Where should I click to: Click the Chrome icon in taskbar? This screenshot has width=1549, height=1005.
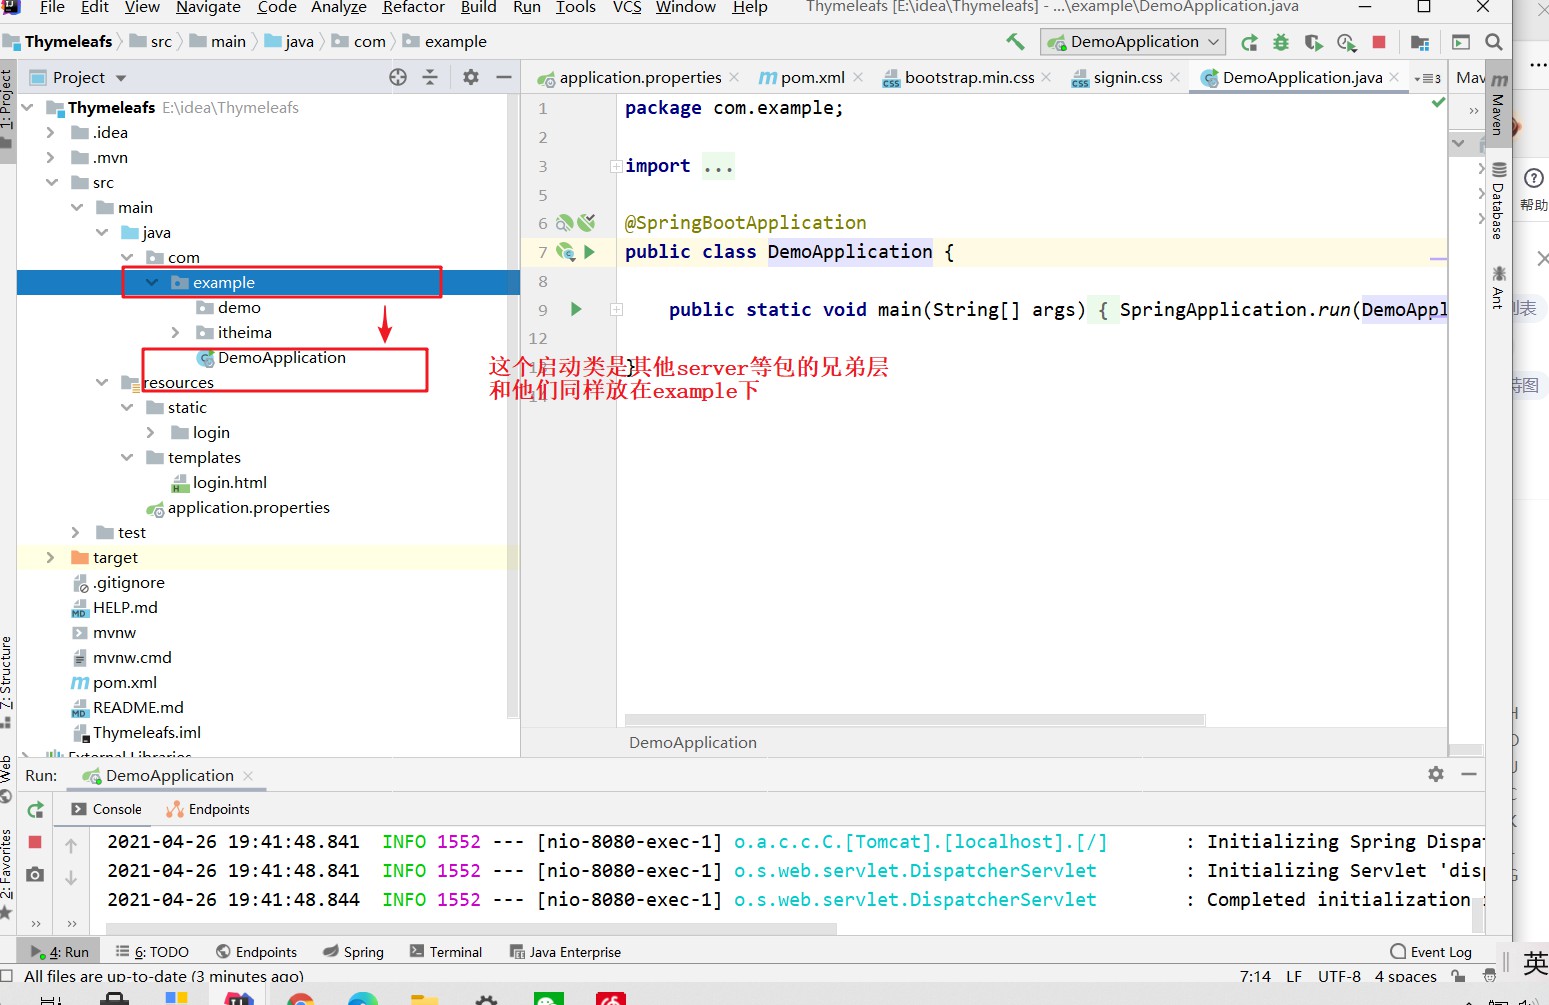(x=300, y=998)
